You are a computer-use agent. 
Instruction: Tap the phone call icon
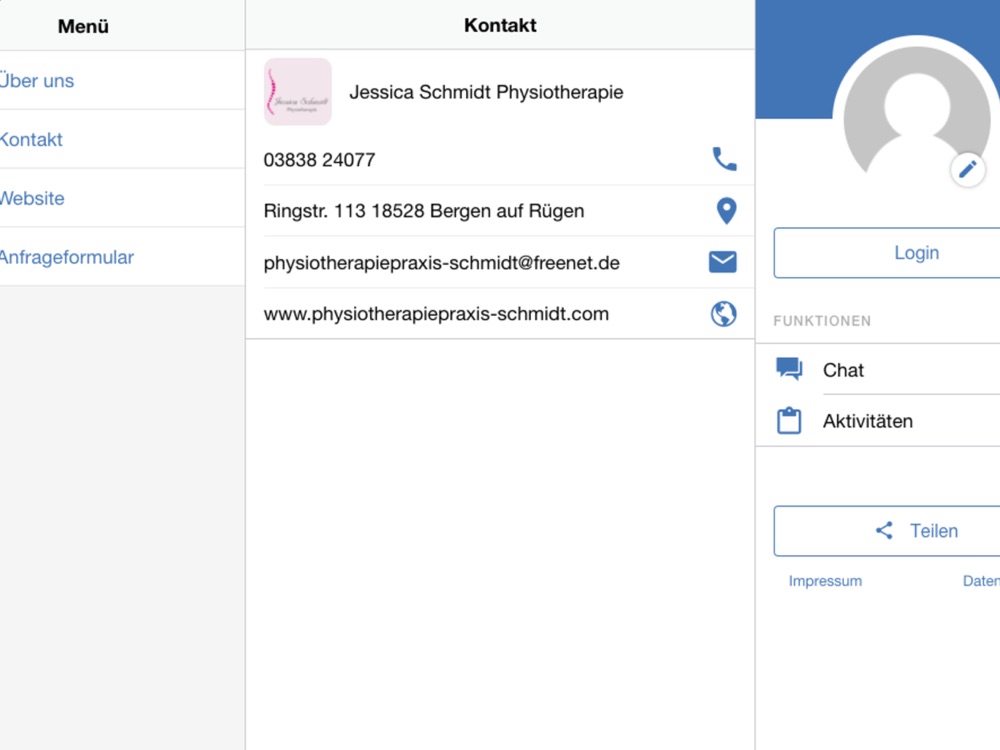click(724, 159)
